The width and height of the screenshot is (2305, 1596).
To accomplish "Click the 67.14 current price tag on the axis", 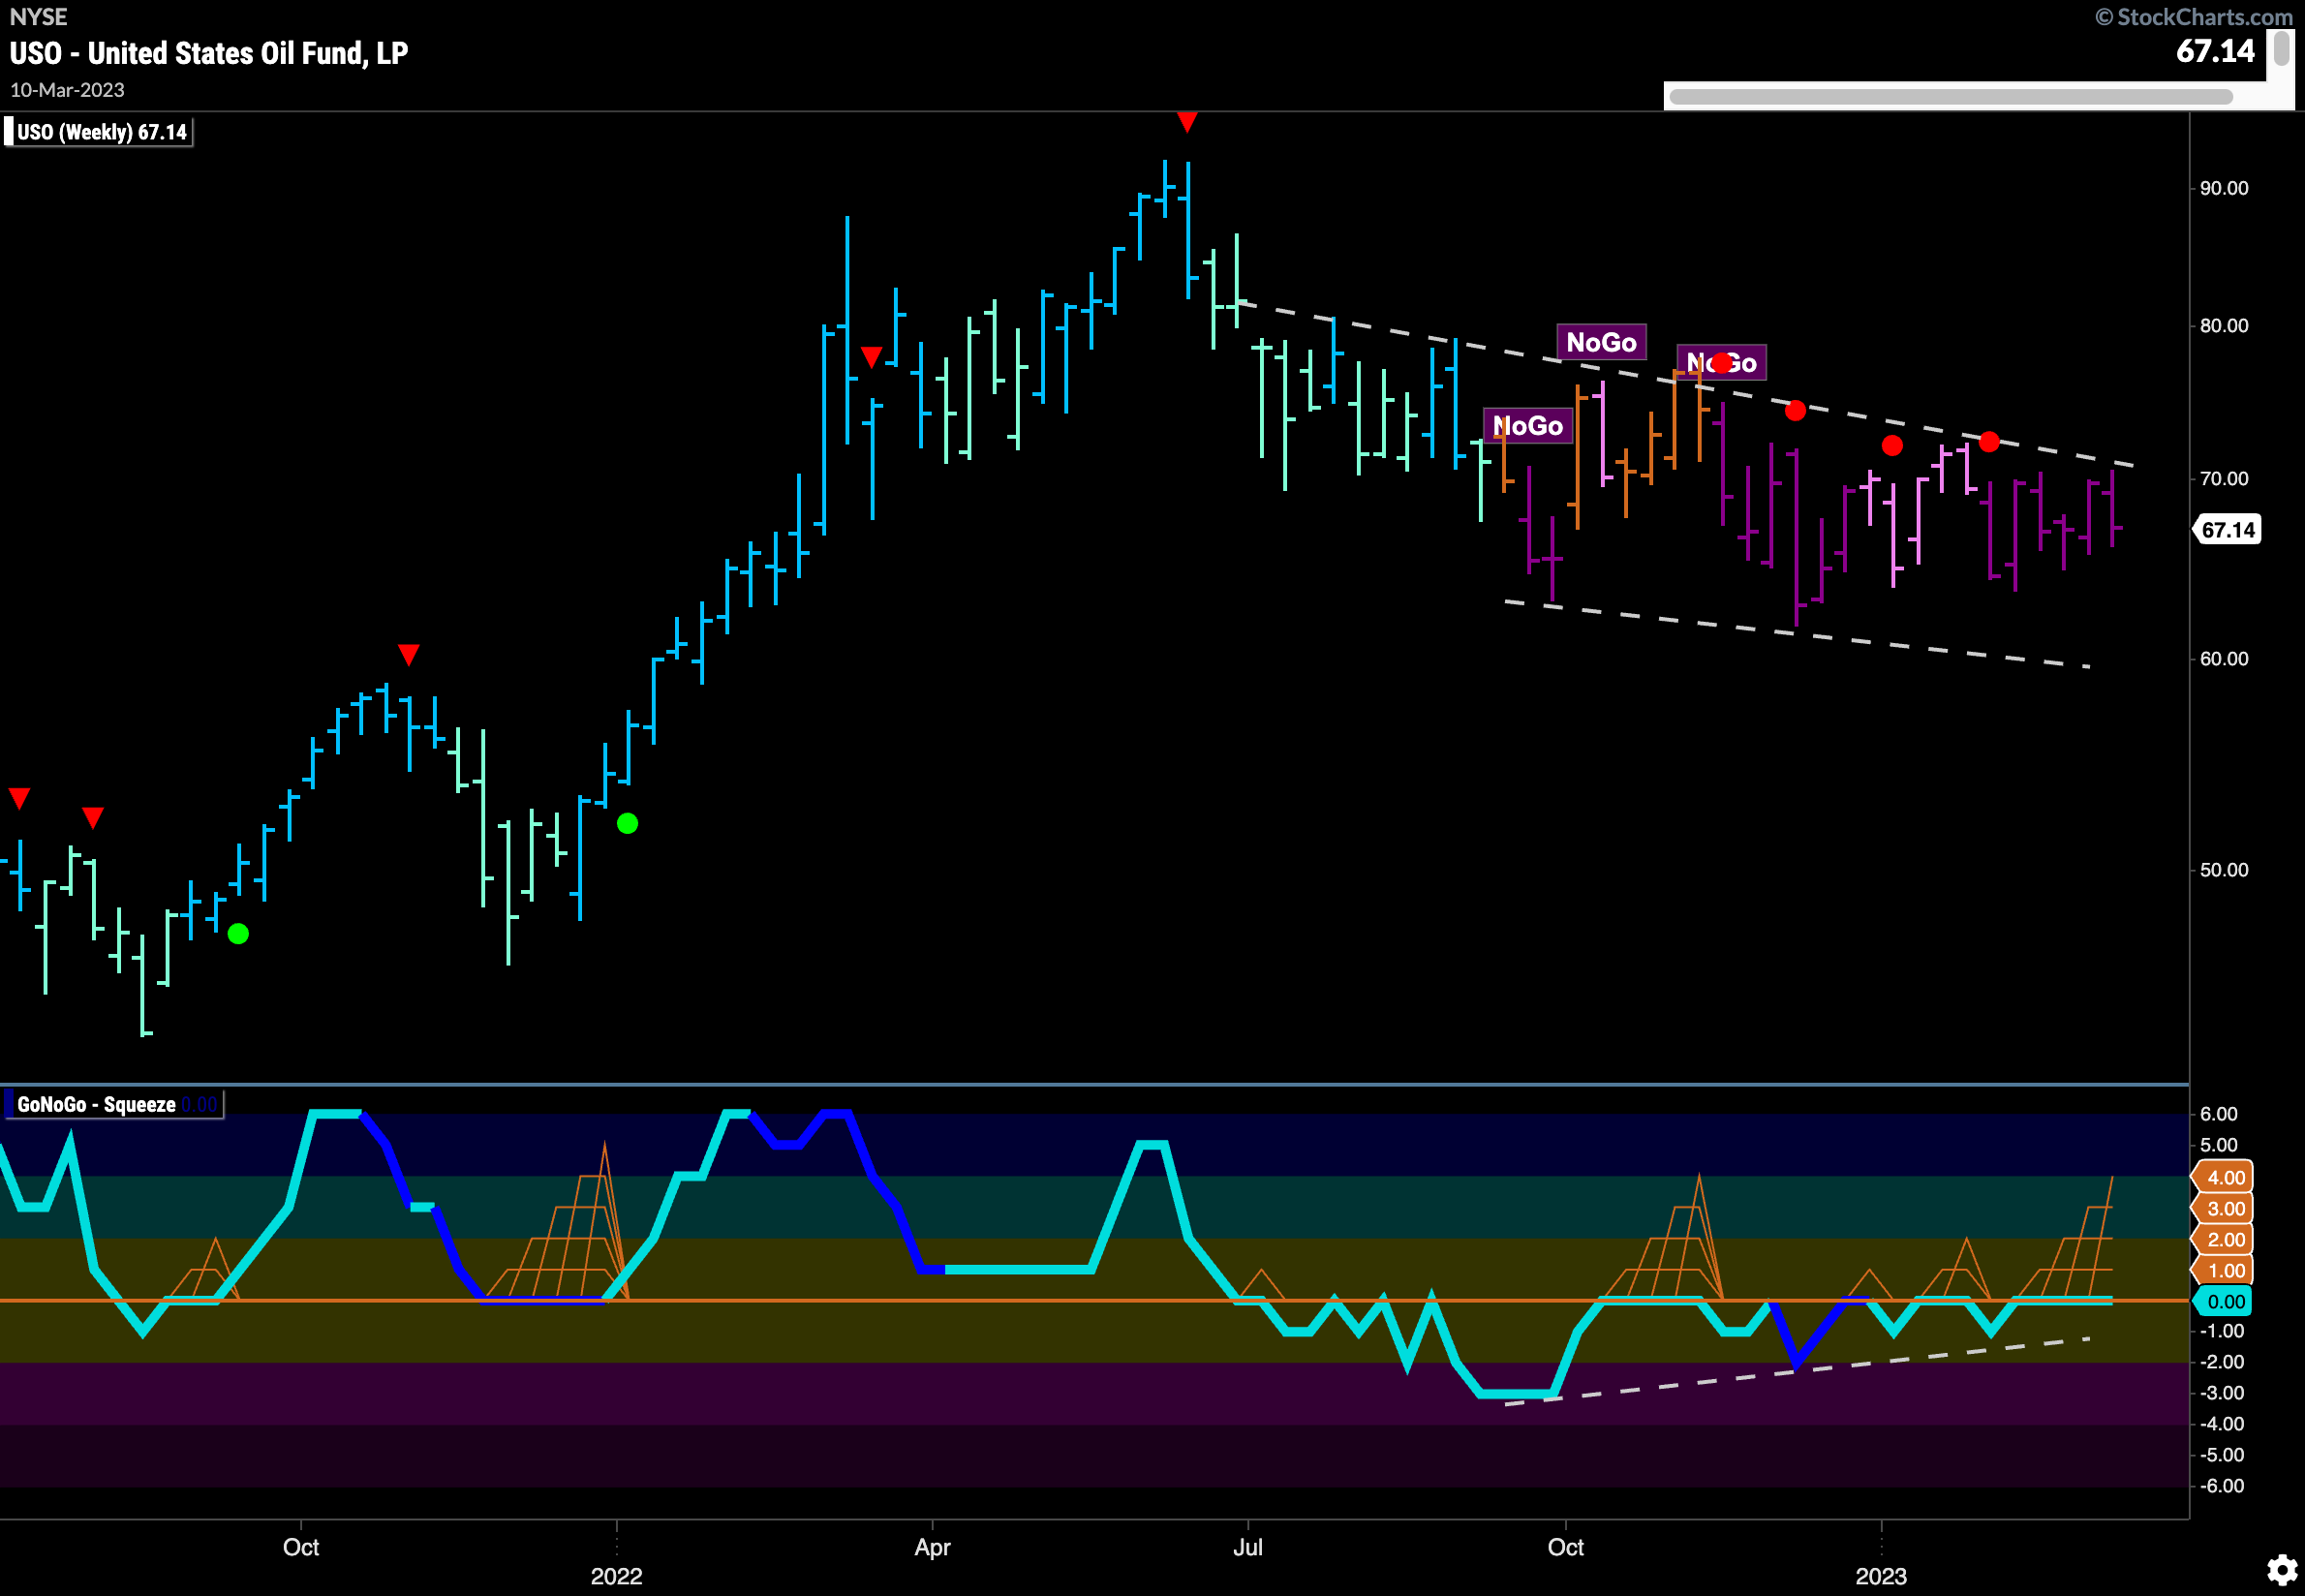I will click(2228, 530).
